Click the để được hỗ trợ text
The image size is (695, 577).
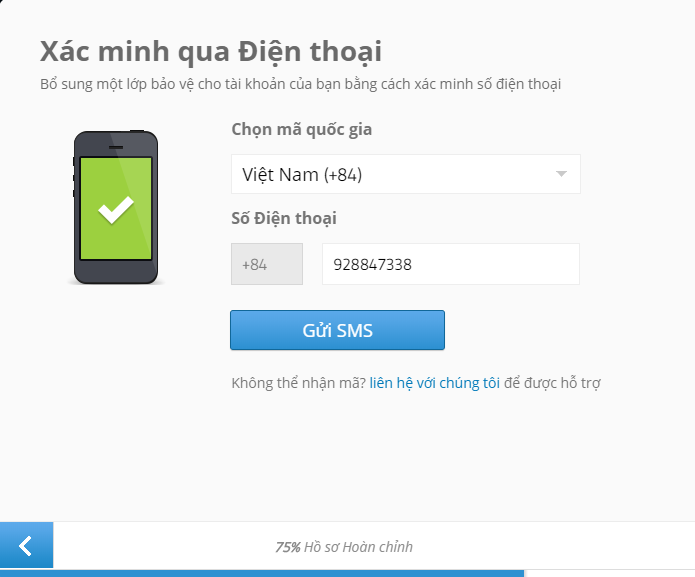[x=552, y=383]
